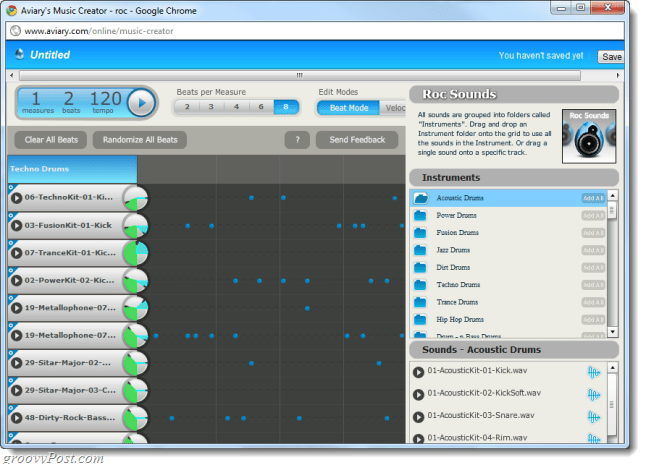Set beats per measure to 4

click(x=237, y=107)
